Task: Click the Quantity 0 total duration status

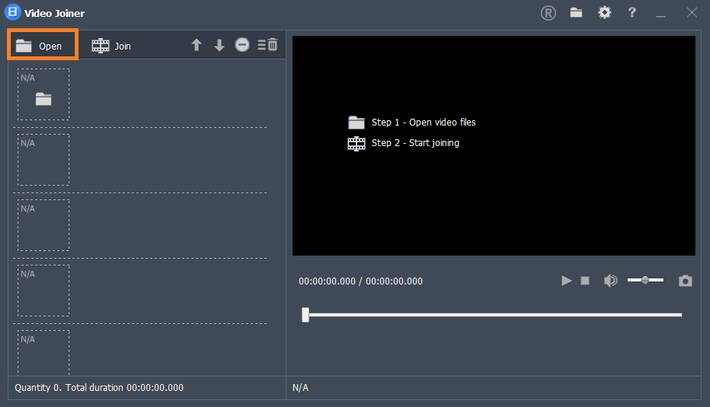Action: (x=99, y=388)
